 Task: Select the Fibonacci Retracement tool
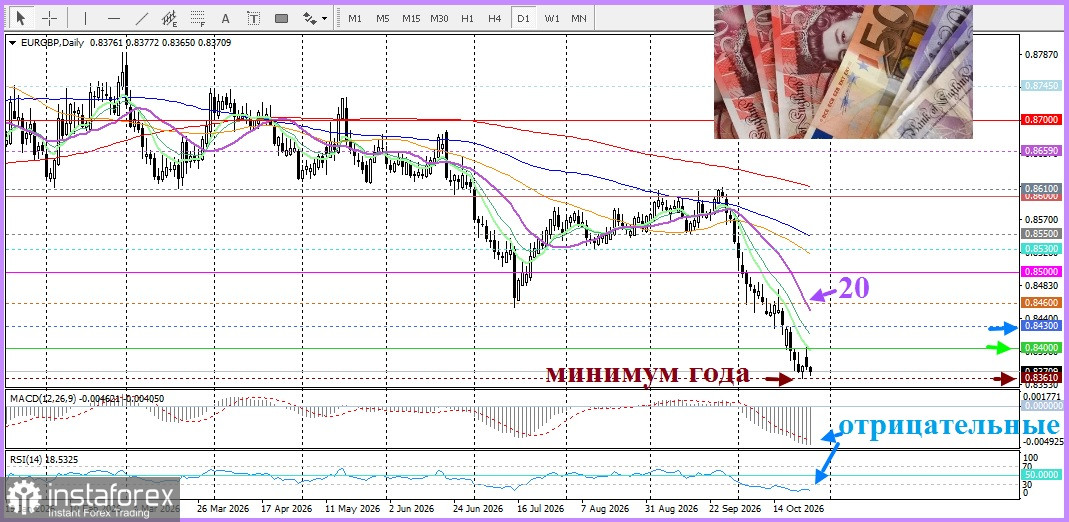198,18
